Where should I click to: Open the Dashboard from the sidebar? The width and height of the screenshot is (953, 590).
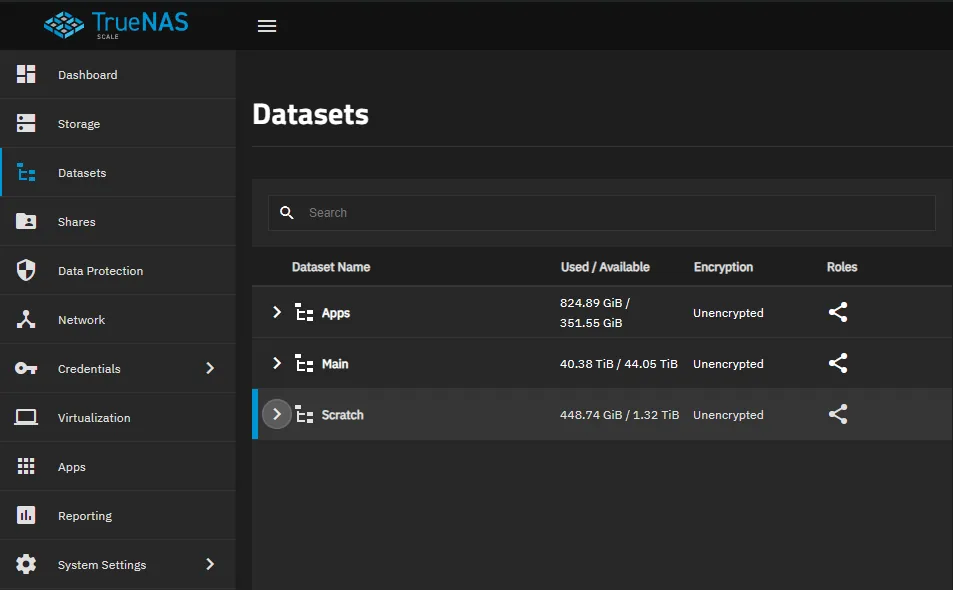[87, 74]
